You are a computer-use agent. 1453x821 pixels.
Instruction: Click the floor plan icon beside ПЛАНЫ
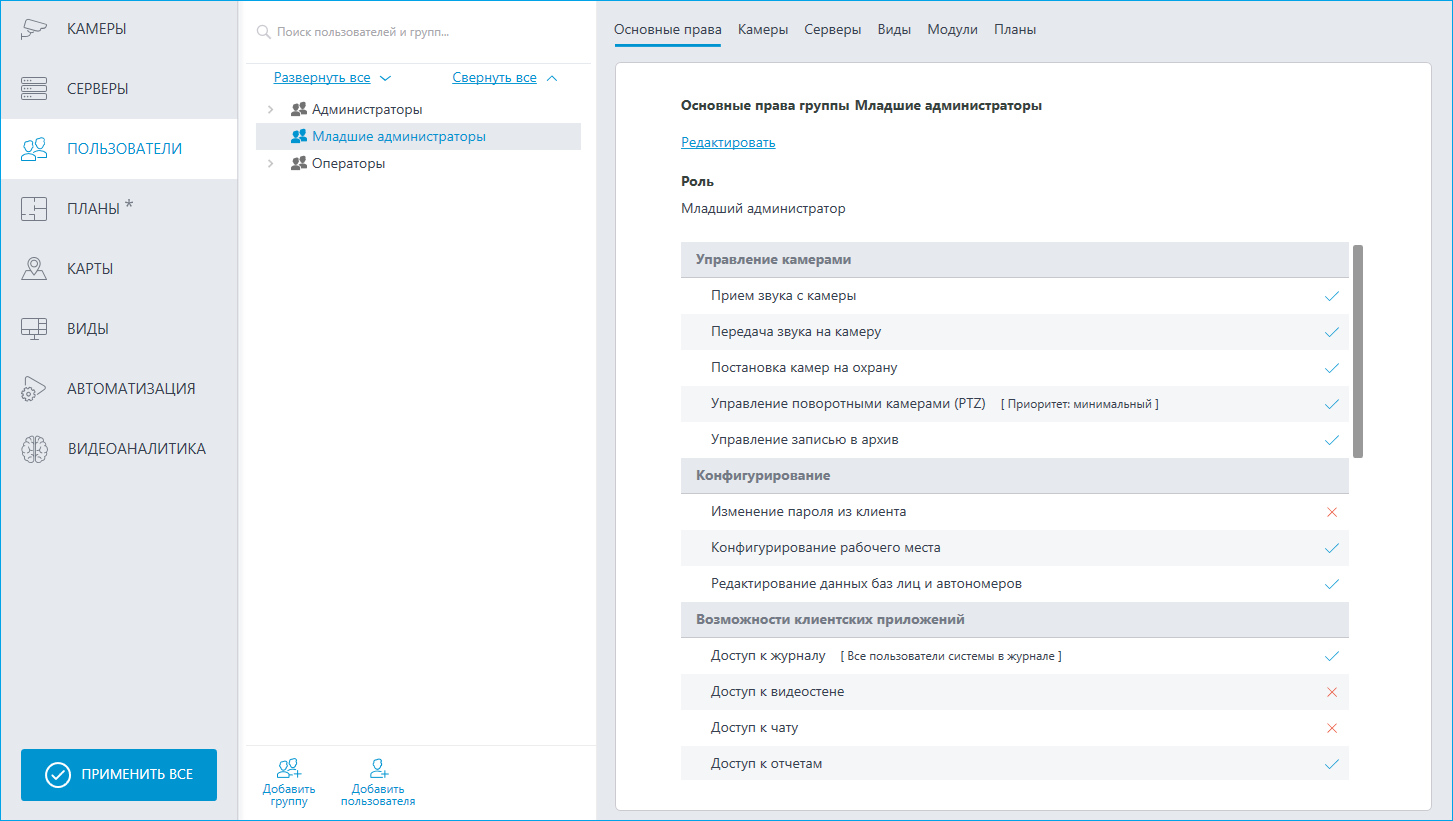pos(34,209)
